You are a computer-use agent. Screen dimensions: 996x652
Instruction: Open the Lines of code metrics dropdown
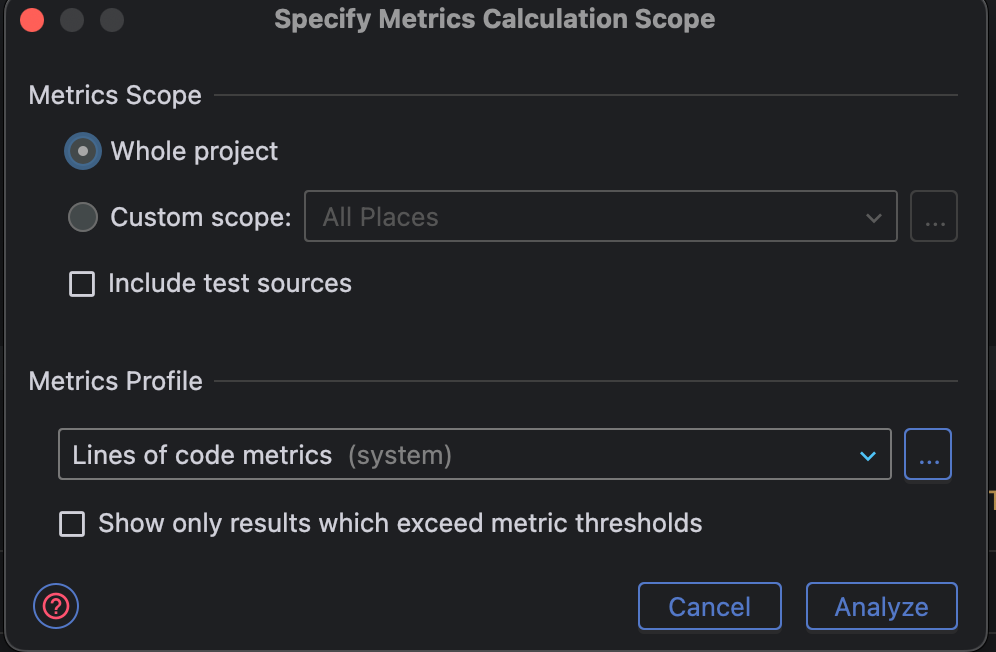[474, 454]
